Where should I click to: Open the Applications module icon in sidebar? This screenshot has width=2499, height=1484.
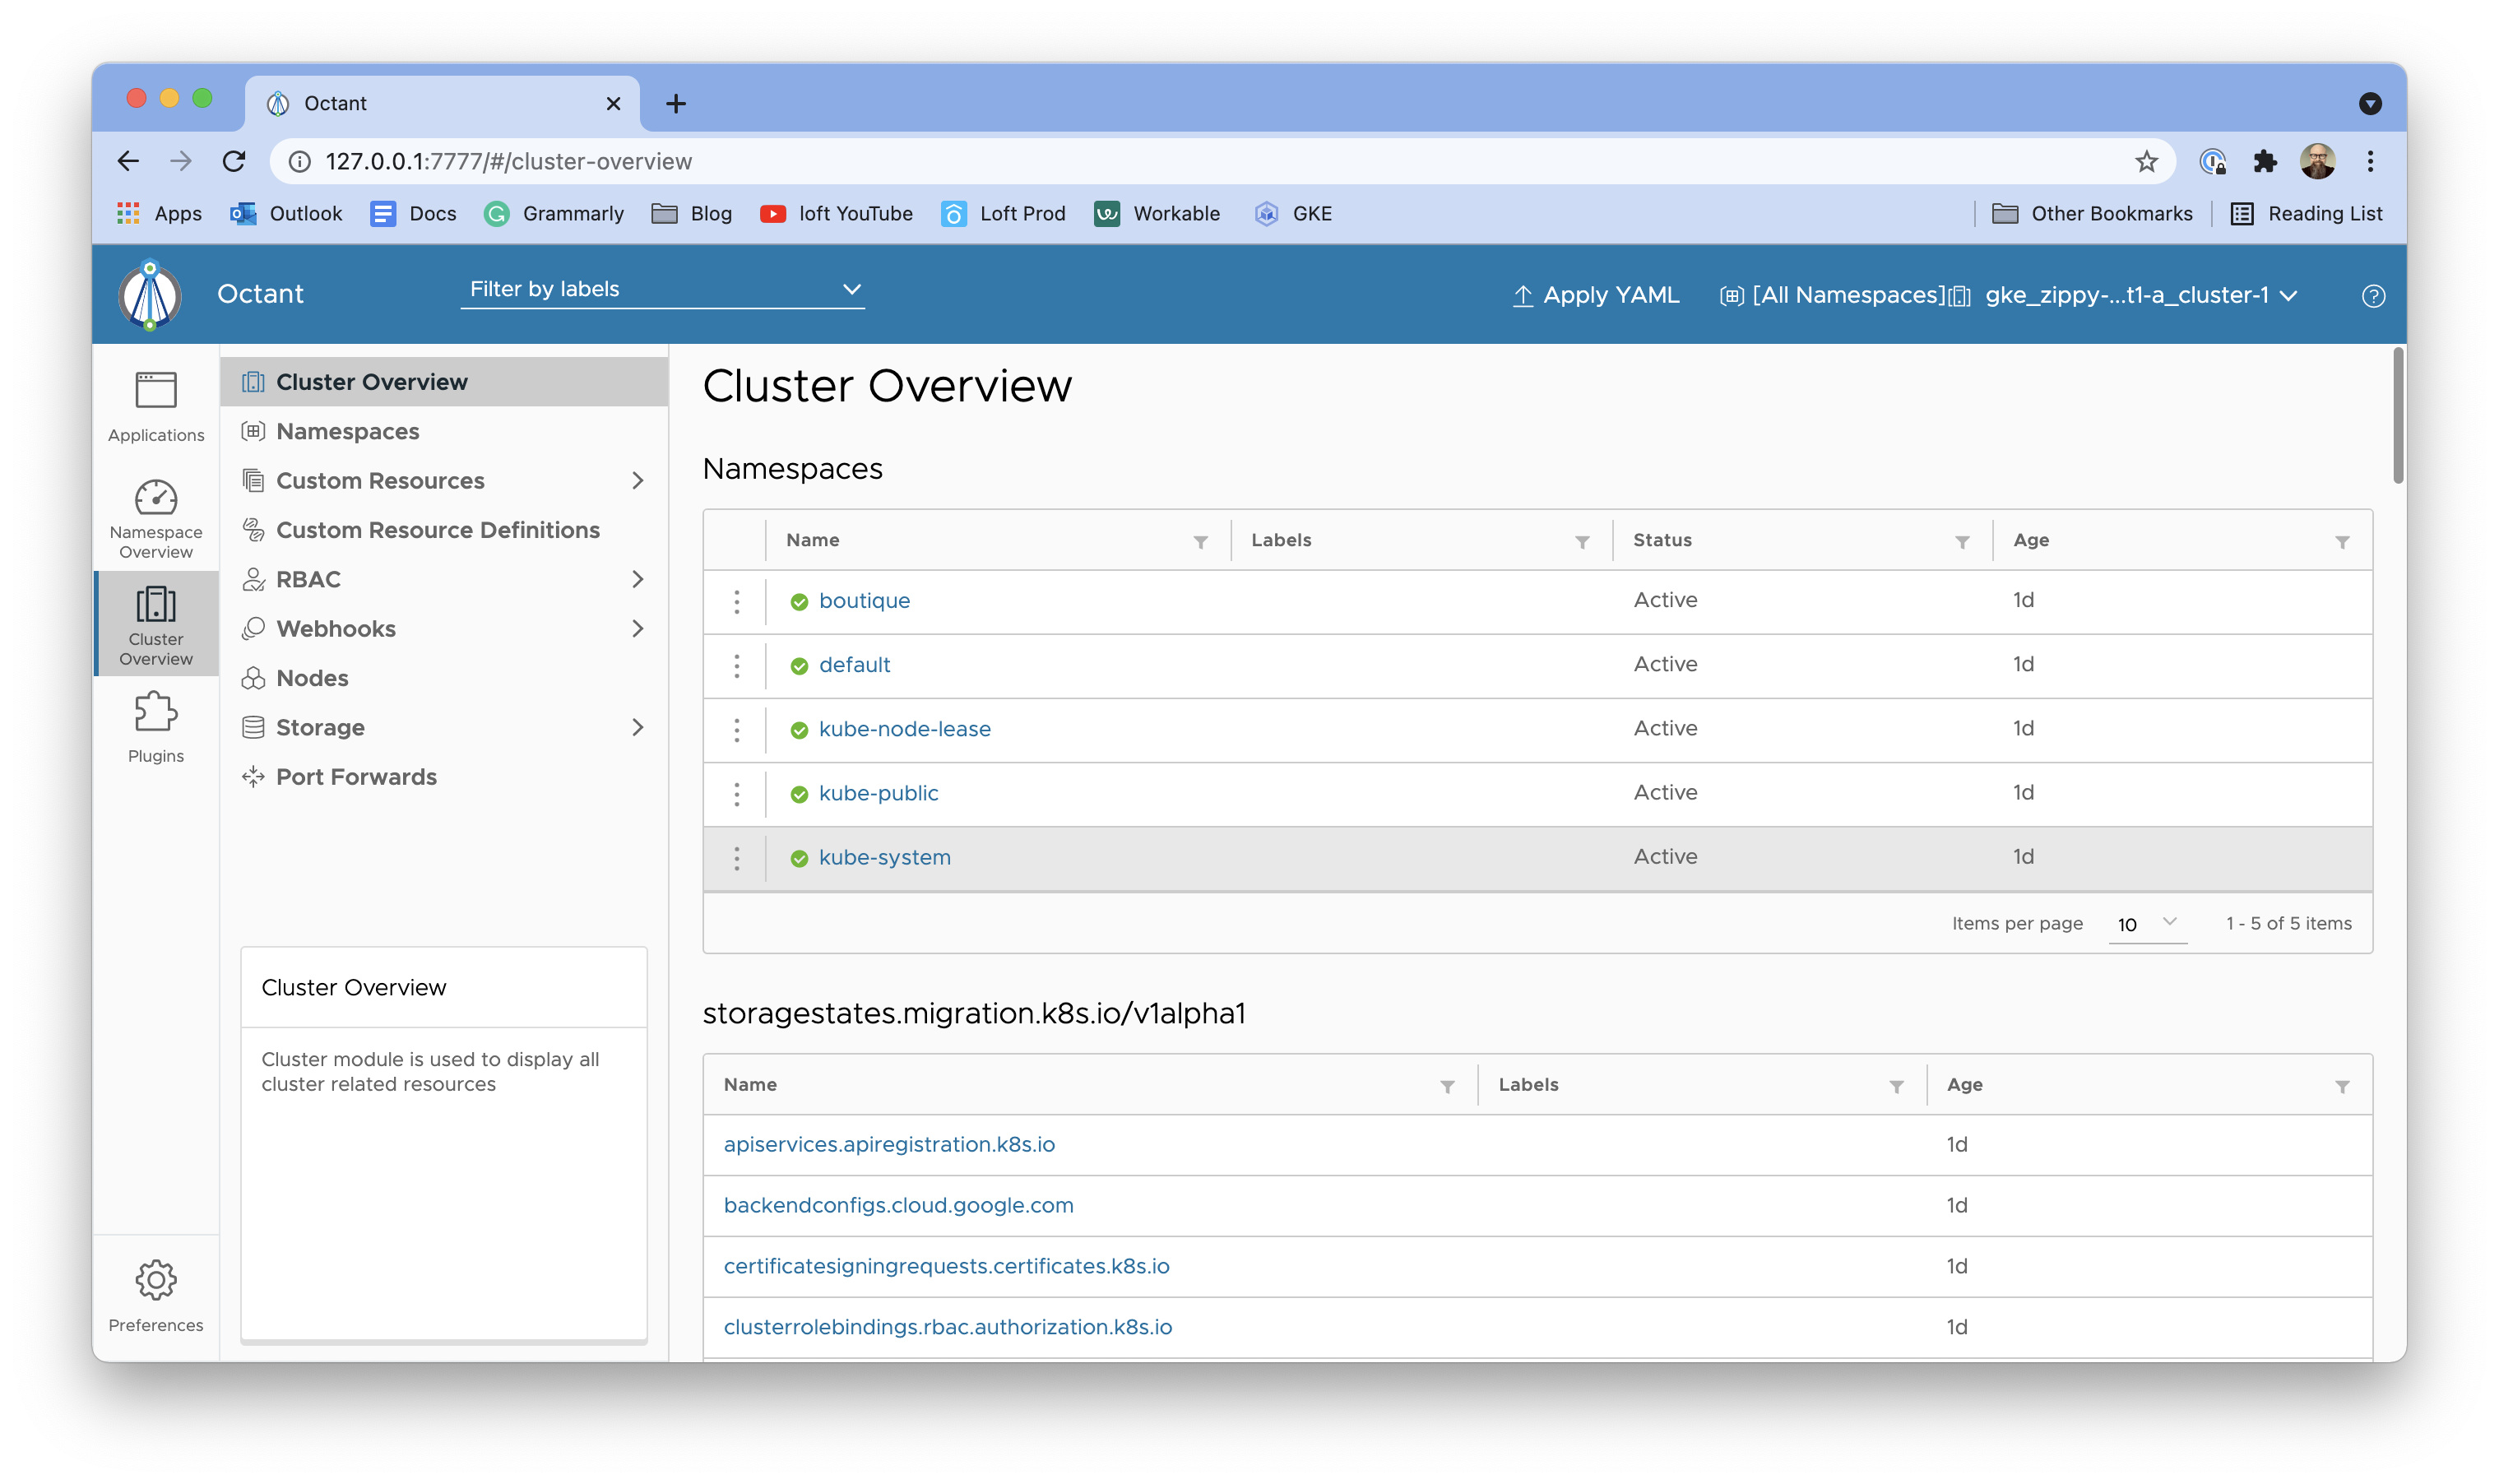[x=155, y=403]
